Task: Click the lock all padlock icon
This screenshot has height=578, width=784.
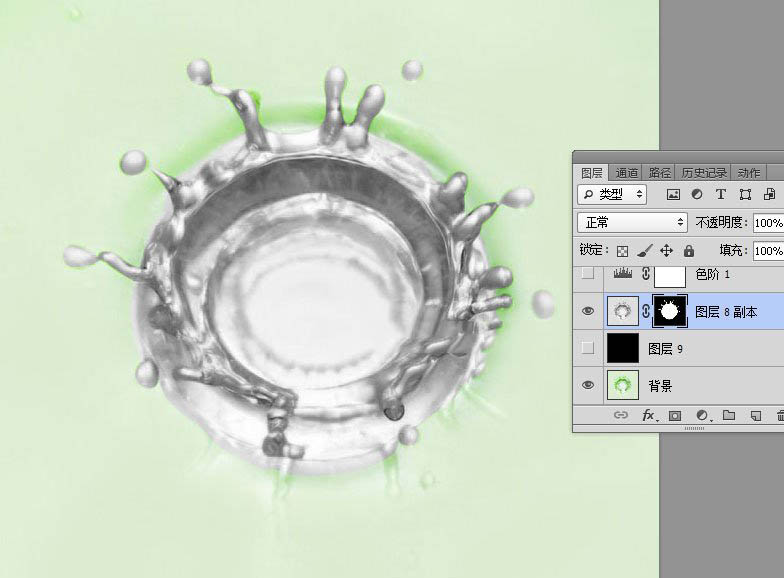Action: 689,250
